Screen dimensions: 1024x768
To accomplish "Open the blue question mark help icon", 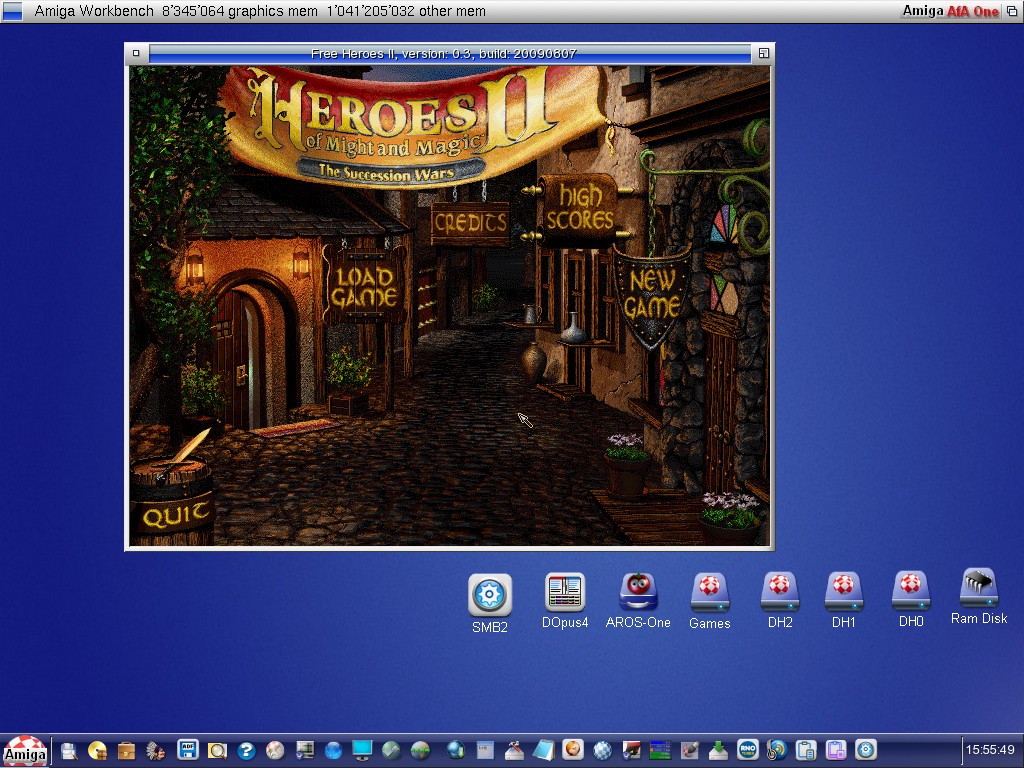I will pos(246,750).
